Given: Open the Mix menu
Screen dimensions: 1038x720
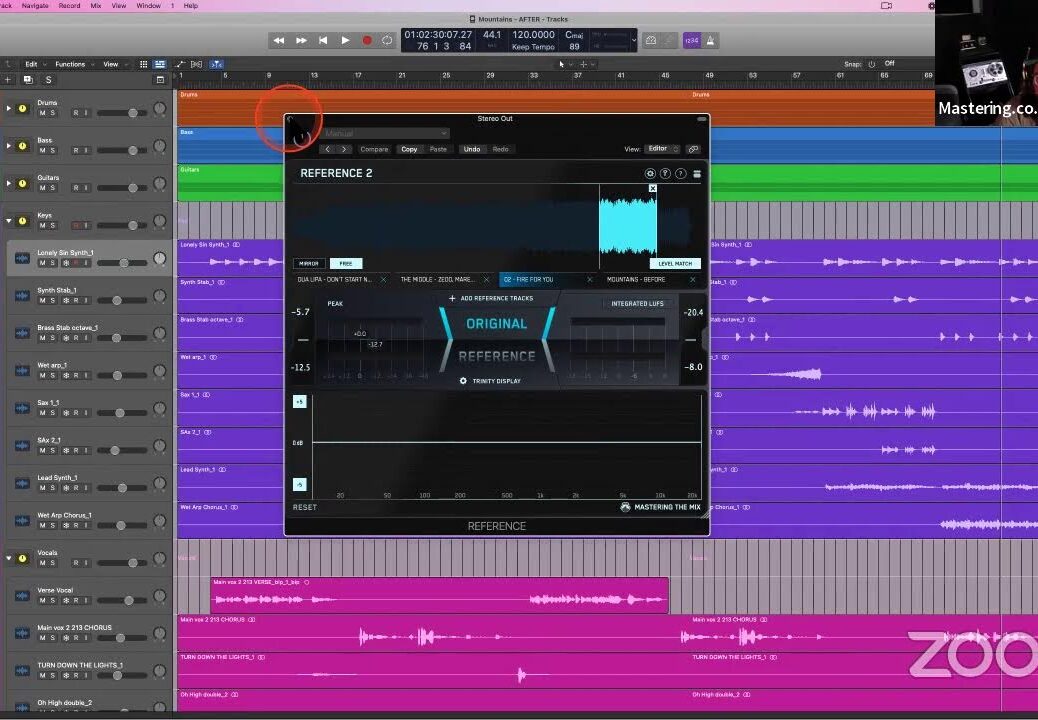Looking at the screenshot, I should (x=96, y=5).
